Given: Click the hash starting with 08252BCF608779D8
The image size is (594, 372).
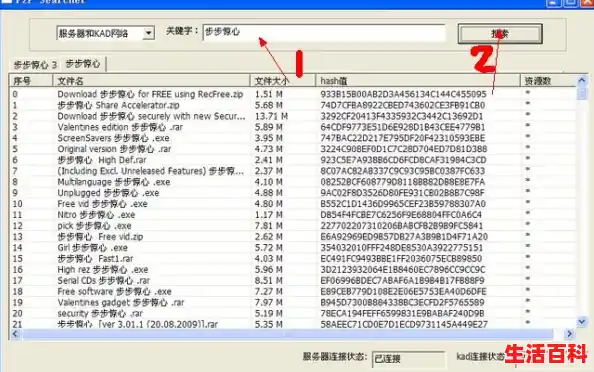Looking at the screenshot, I should (x=403, y=182).
